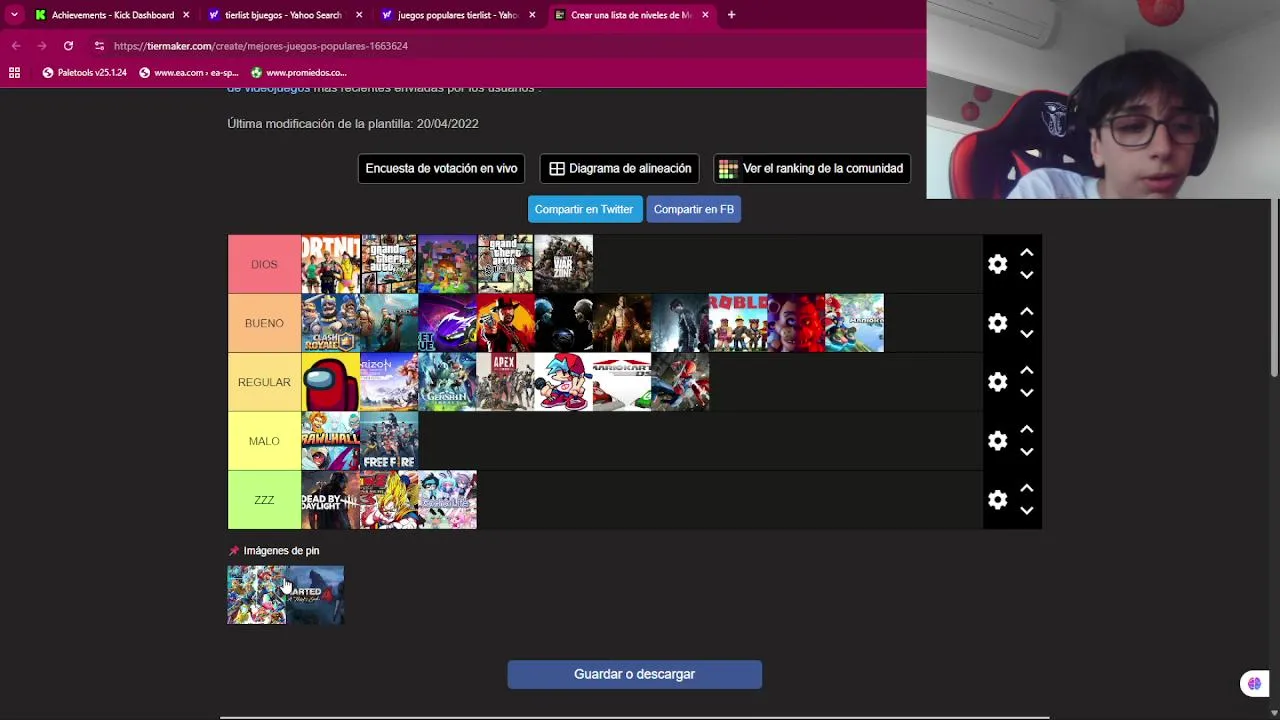Select MALO tier color label

(264, 441)
